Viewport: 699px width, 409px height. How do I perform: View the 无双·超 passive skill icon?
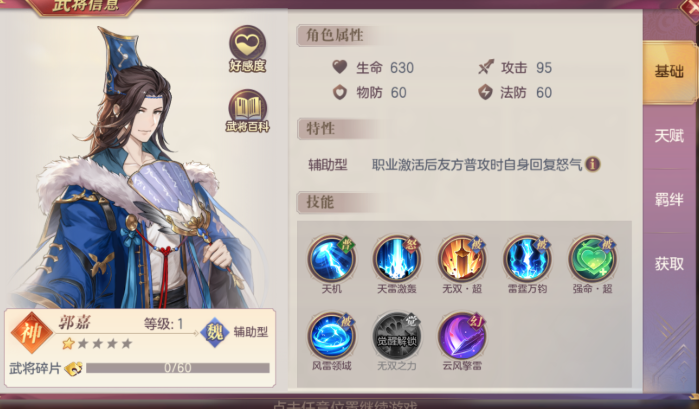tap(461, 259)
